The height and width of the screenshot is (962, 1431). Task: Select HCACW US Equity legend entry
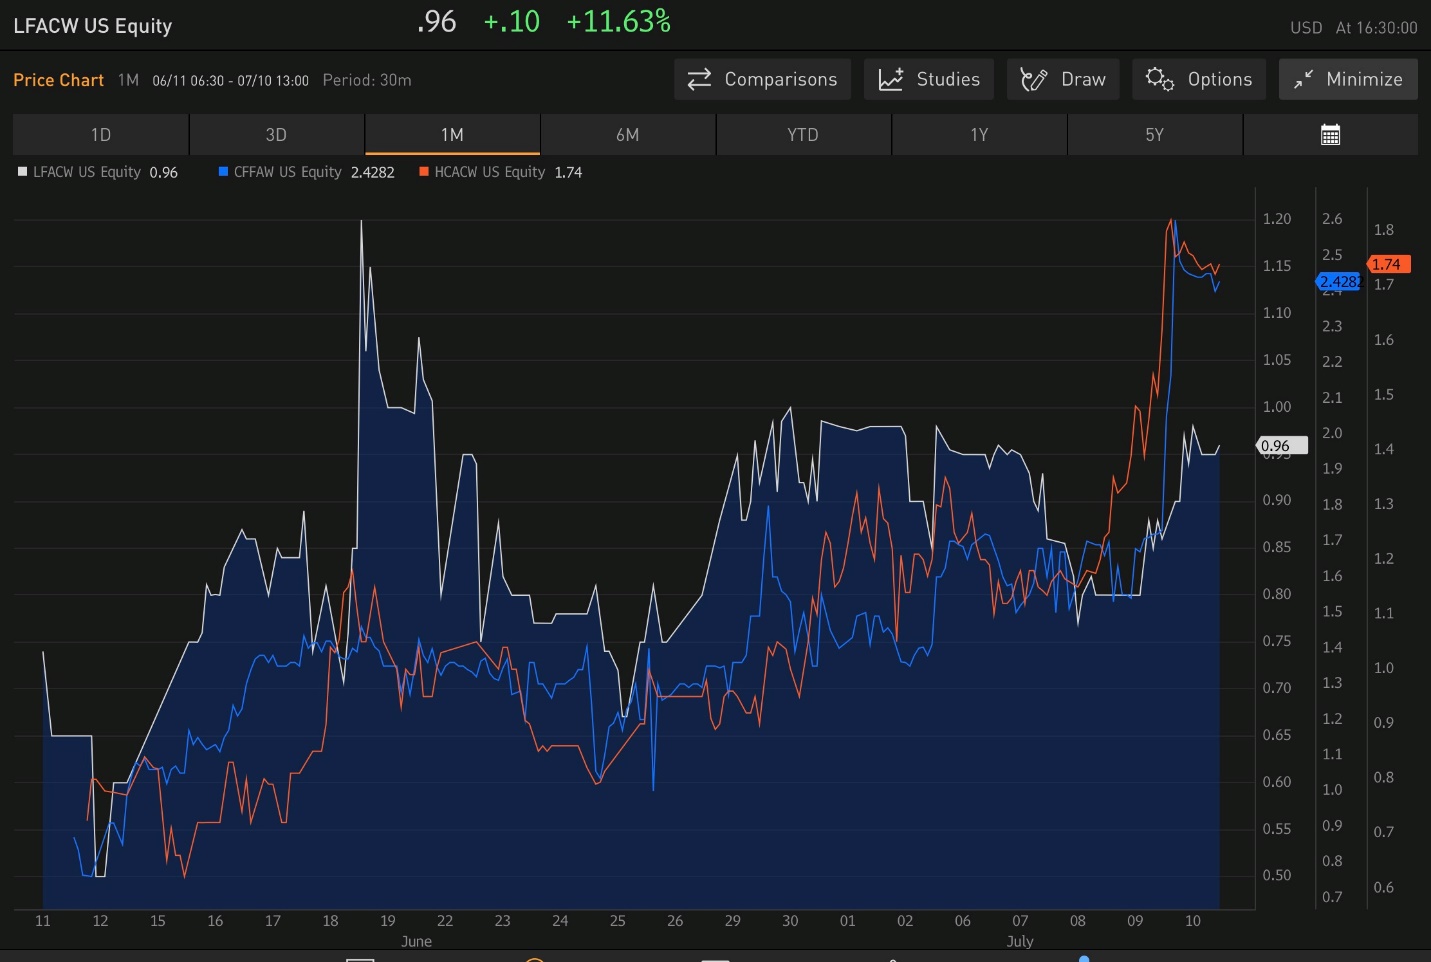(500, 172)
